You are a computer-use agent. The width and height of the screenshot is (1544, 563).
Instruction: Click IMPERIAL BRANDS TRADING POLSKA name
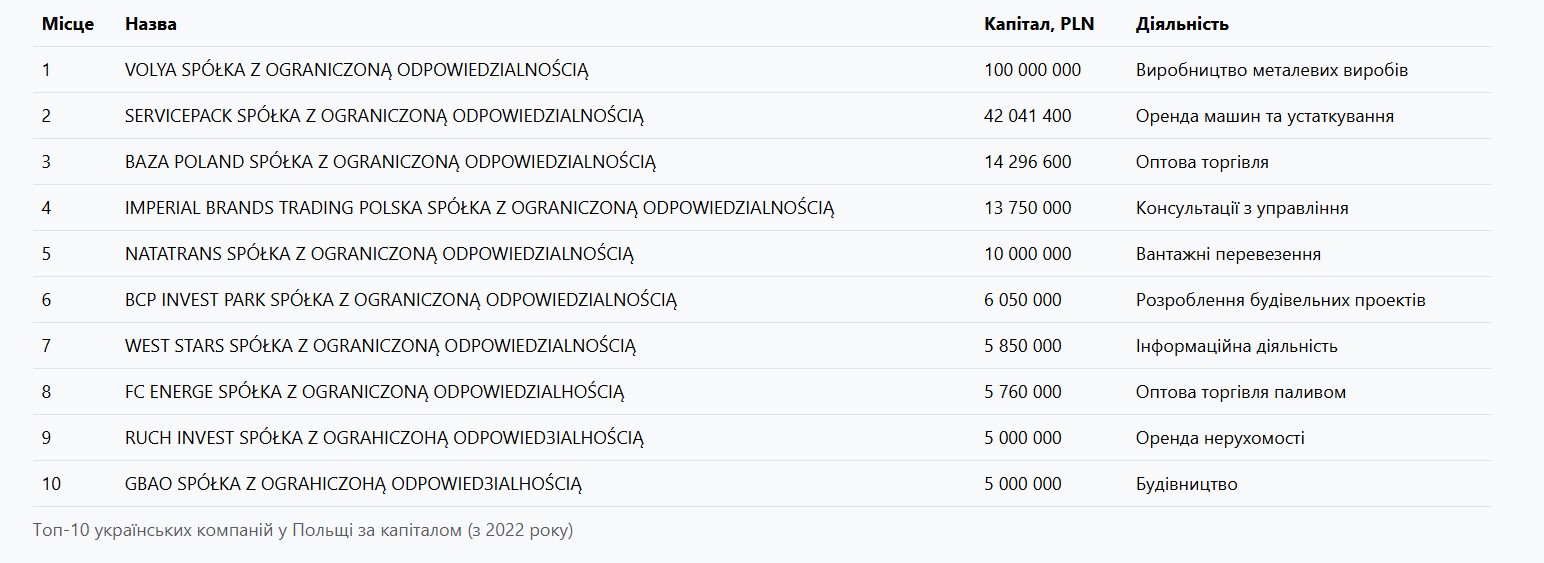click(x=479, y=208)
